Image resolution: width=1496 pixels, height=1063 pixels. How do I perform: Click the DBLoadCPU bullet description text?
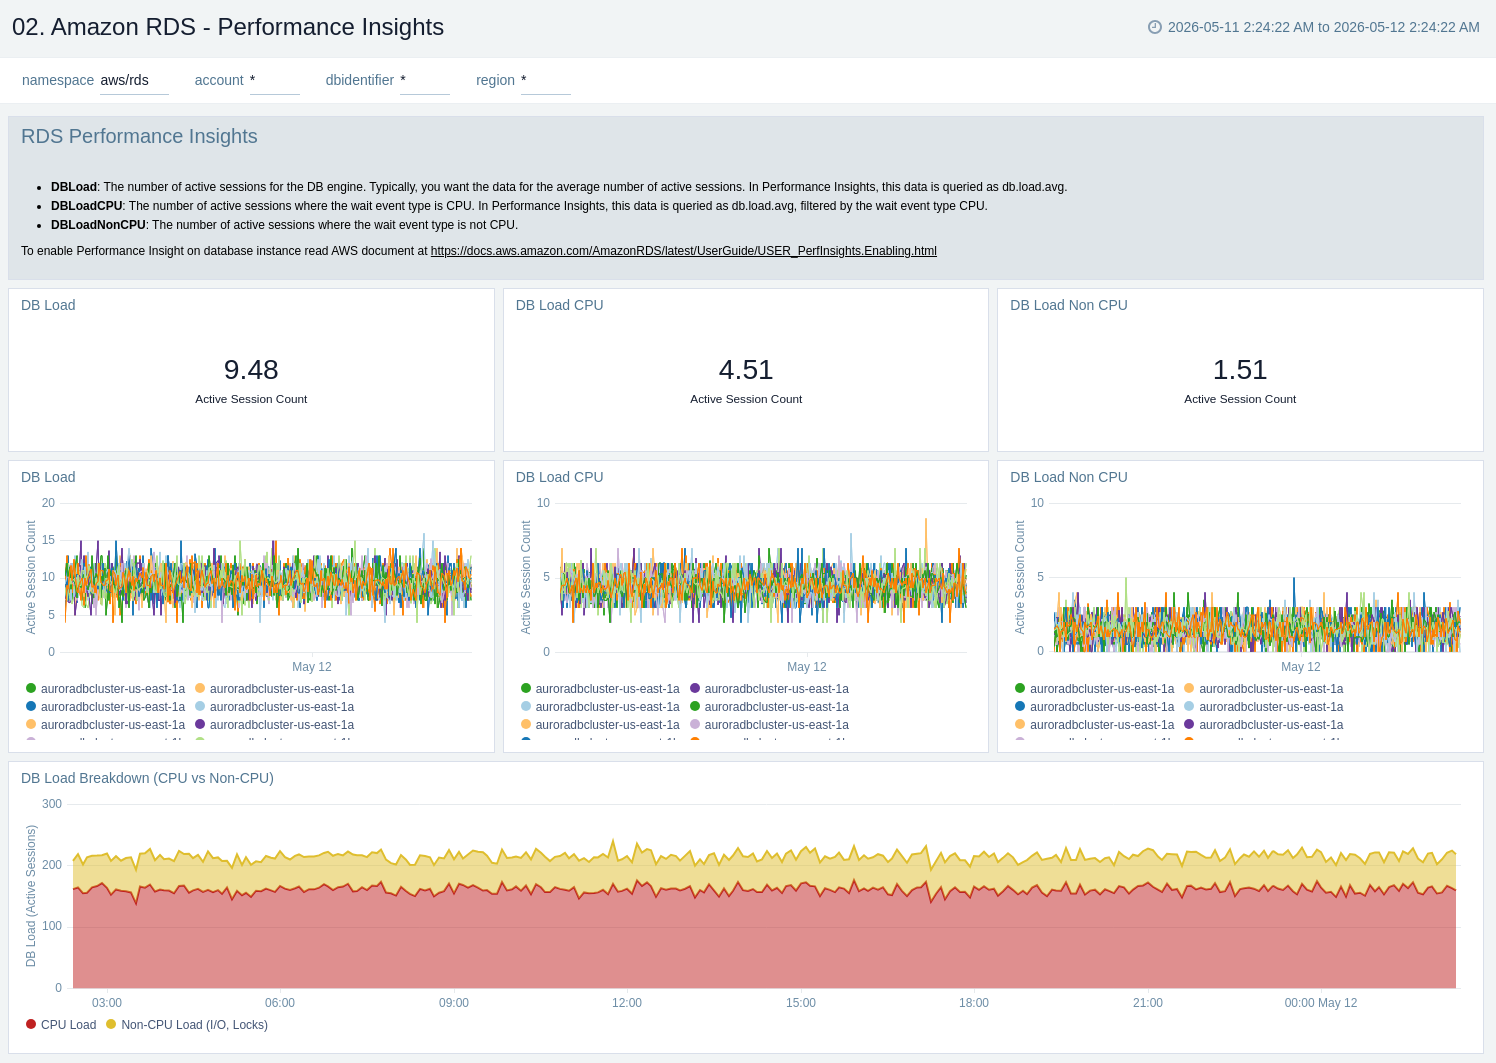[x=519, y=206]
